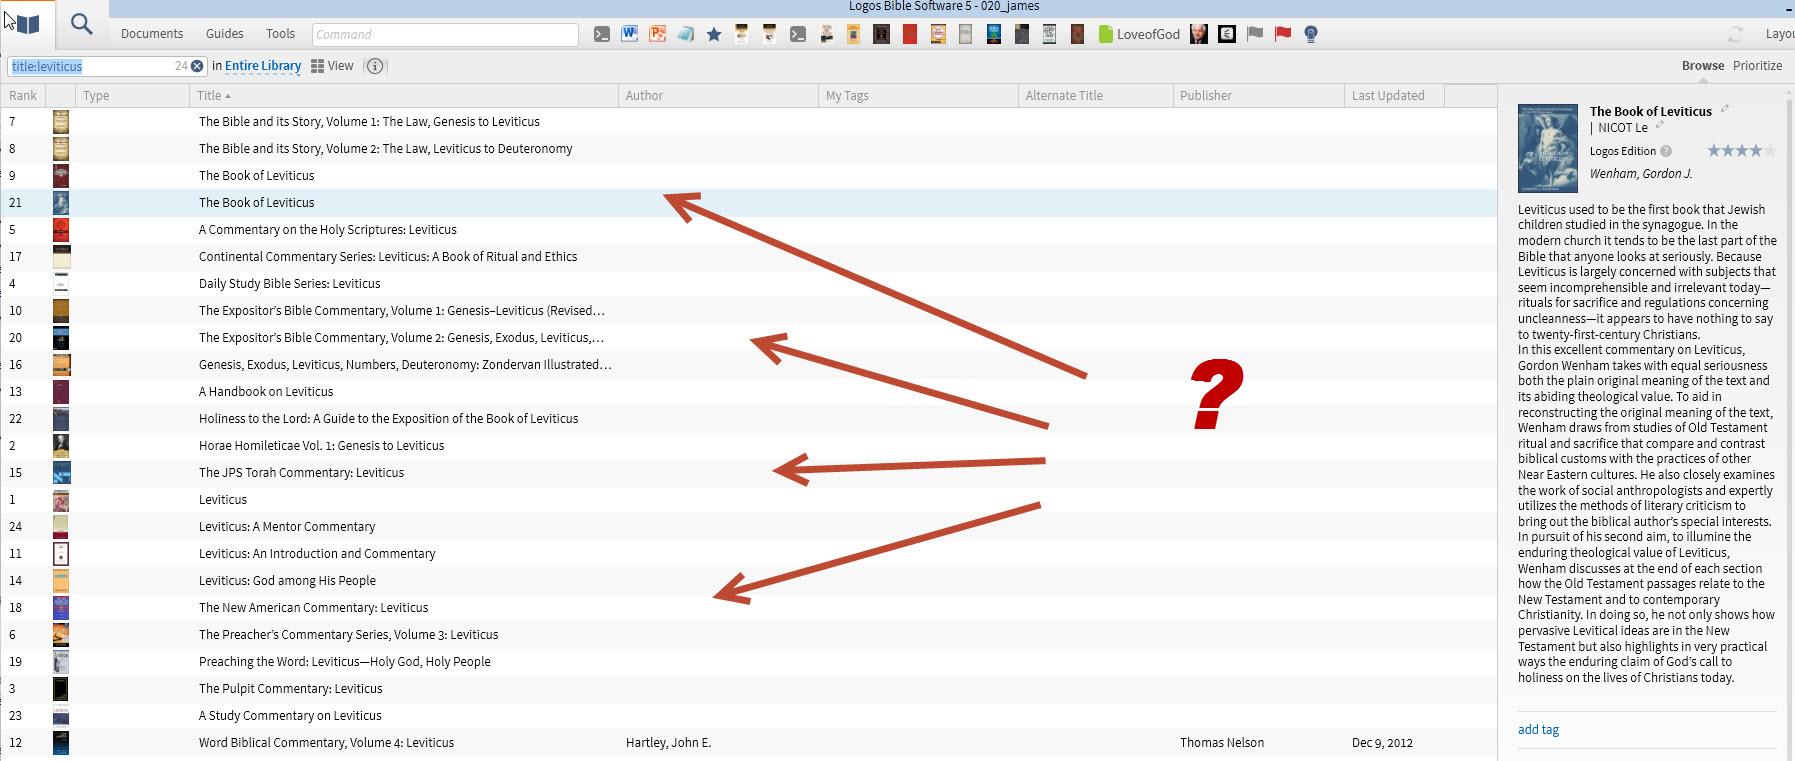The height and width of the screenshot is (761, 1795).
Task: Click the greyed sync arrows icon
Action: coord(1736,34)
